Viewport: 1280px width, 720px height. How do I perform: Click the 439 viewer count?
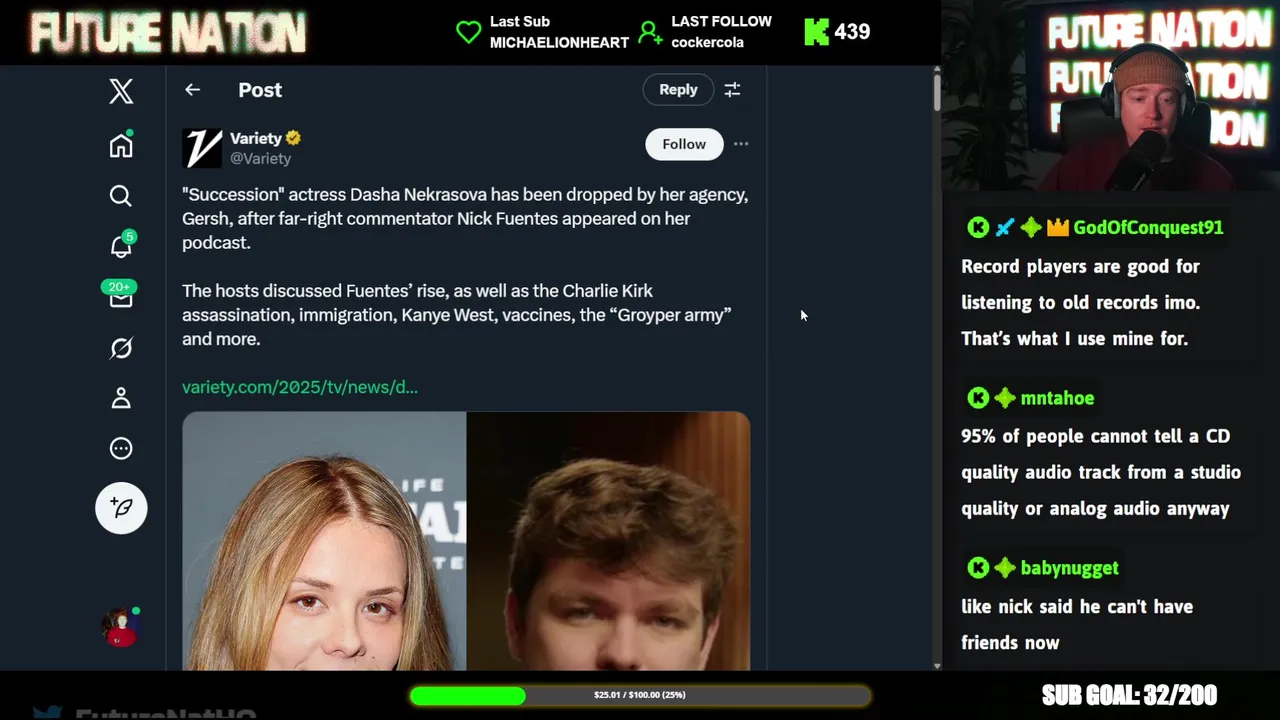pyautogui.click(x=852, y=32)
